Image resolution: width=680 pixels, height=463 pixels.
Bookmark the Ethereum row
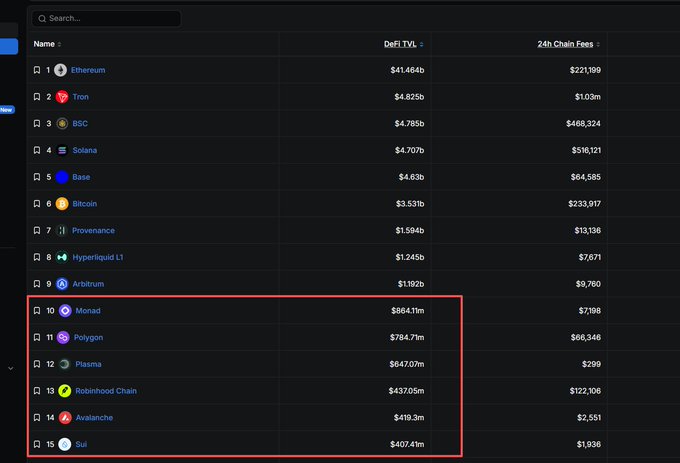(37, 70)
